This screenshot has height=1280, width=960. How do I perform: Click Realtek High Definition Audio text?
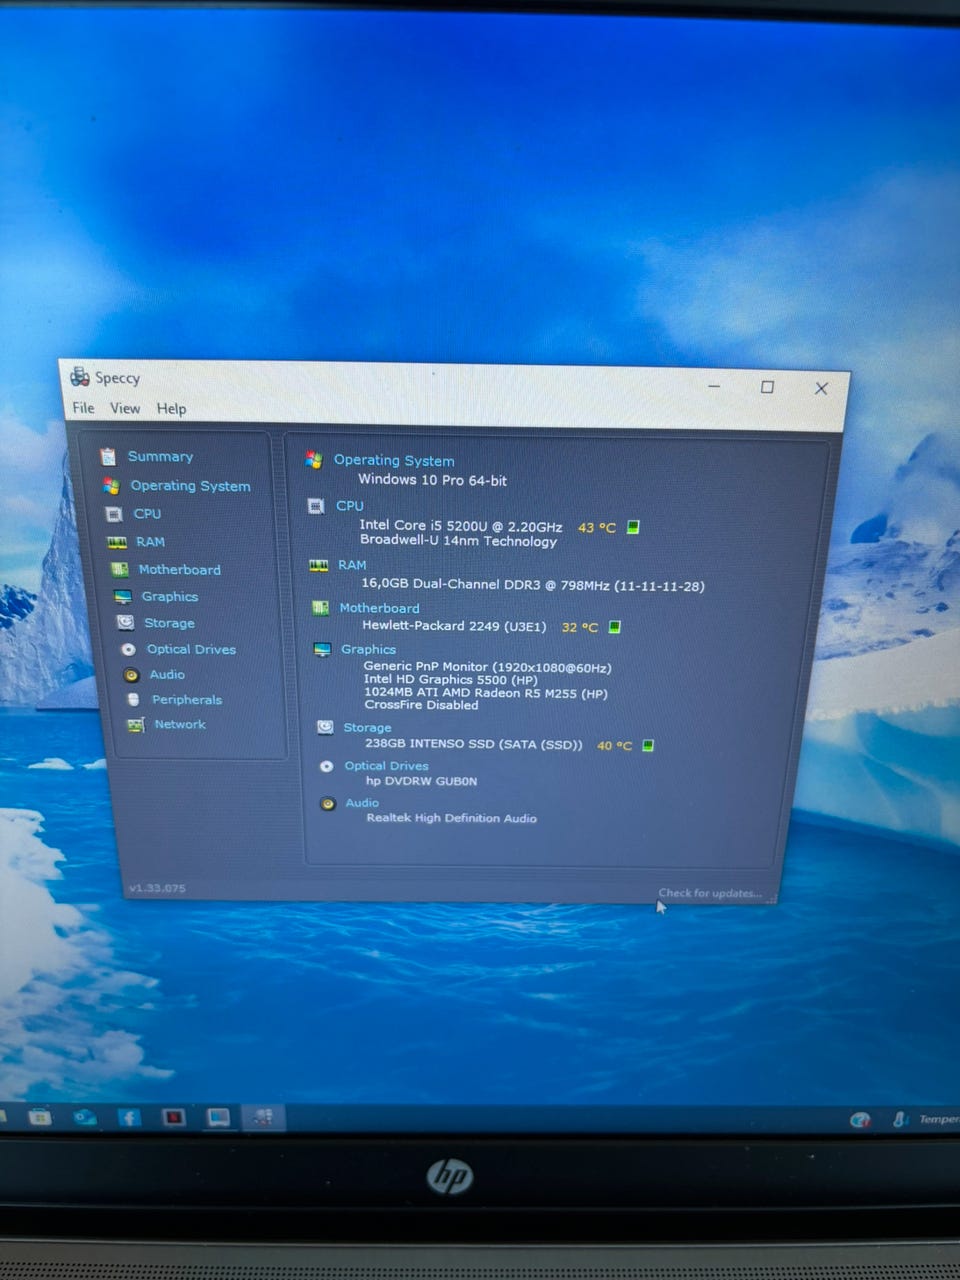[x=452, y=818]
